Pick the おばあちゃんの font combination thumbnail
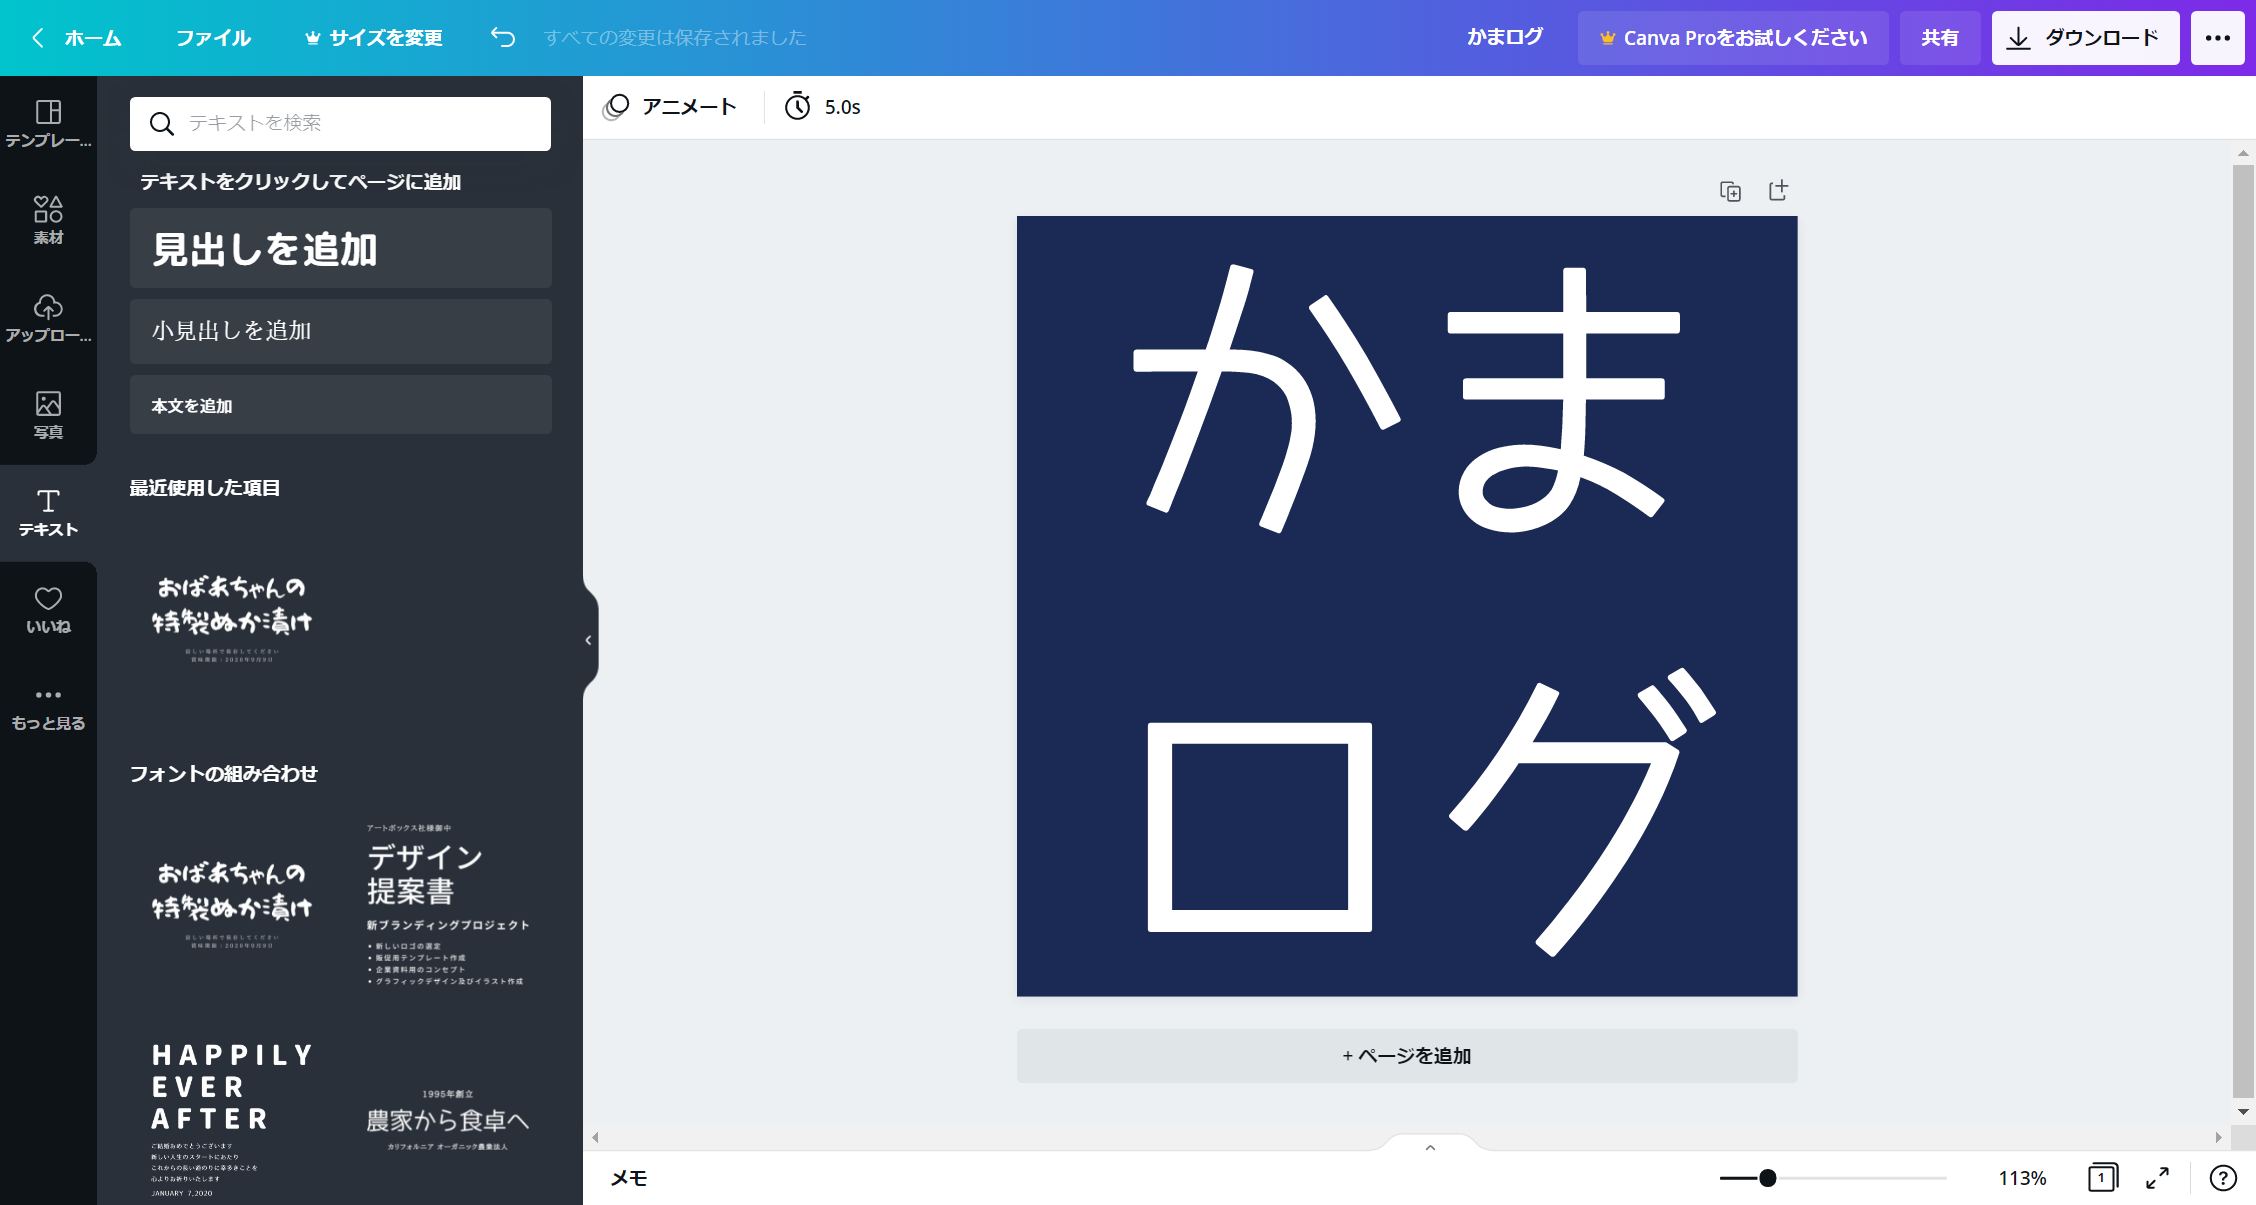2256x1205 pixels. click(232, 903)
